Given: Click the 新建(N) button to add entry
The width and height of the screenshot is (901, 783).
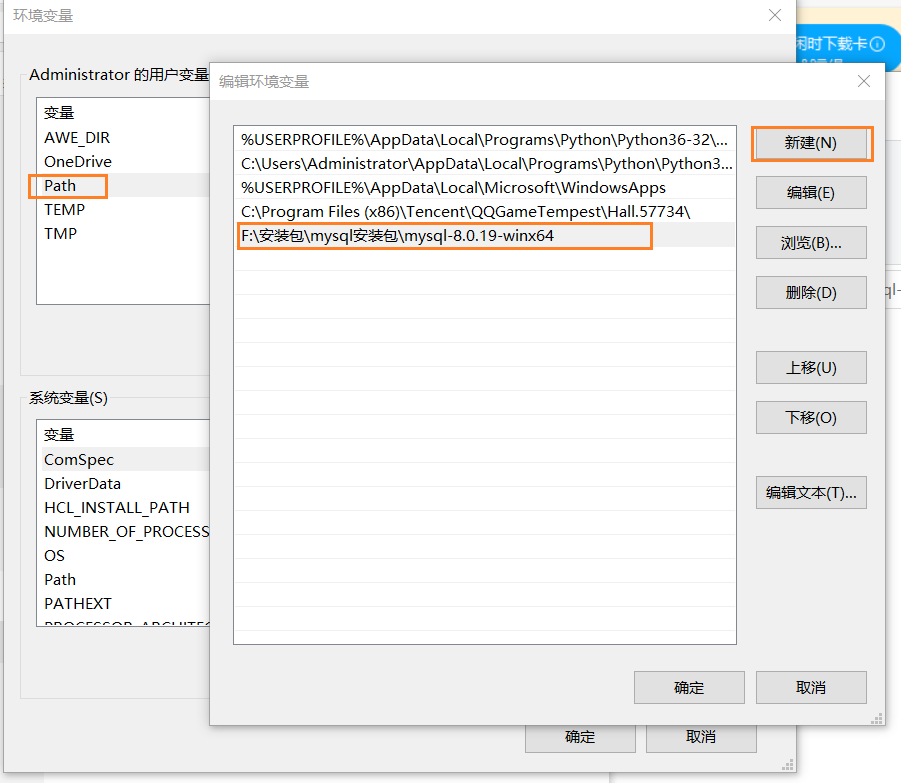Looking at the screenshot, I should click(x=810, y=143).
